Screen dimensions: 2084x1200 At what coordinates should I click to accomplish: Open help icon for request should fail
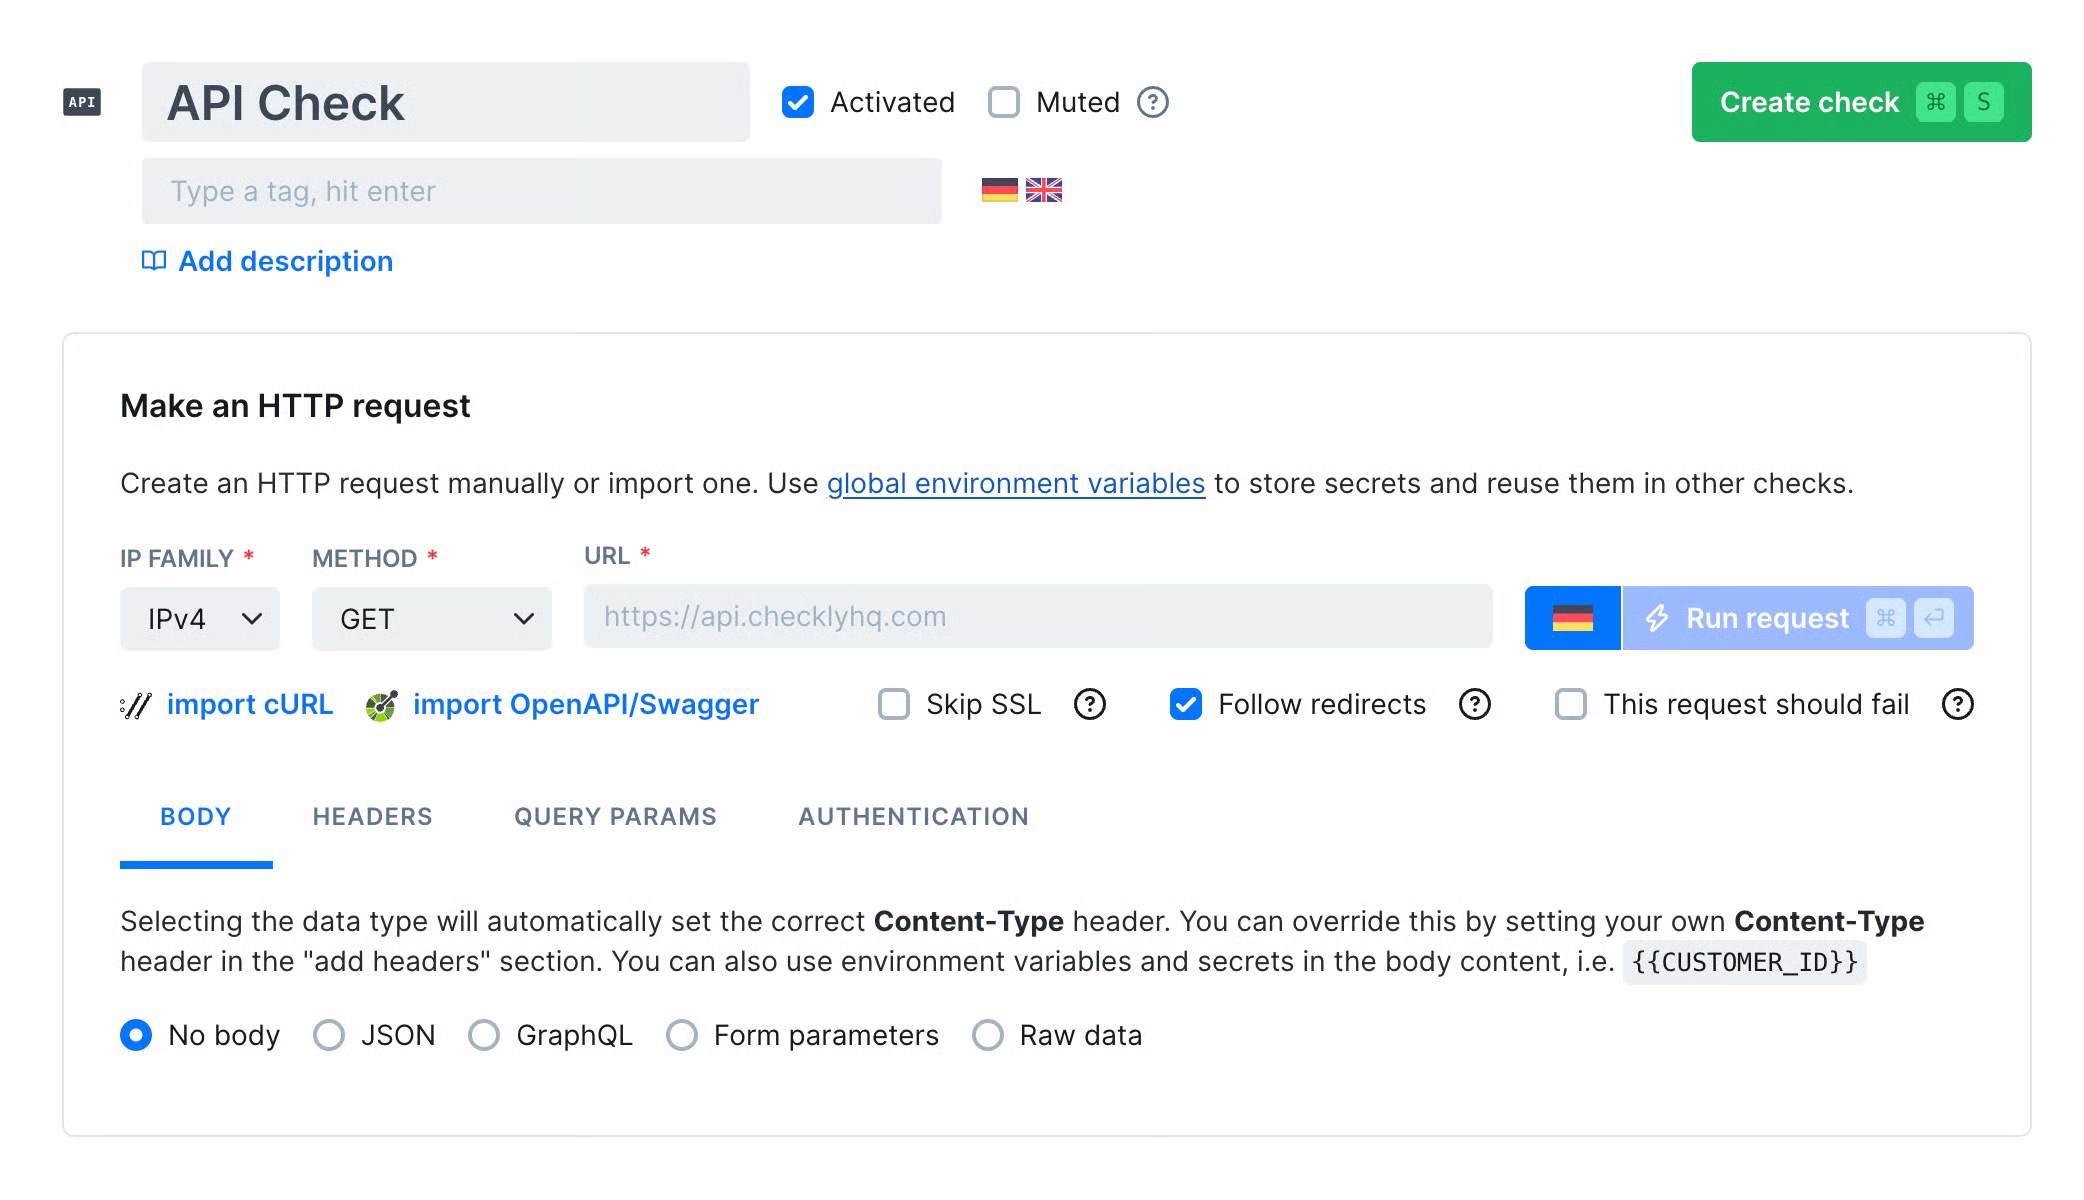click(x=1958, y=704)
